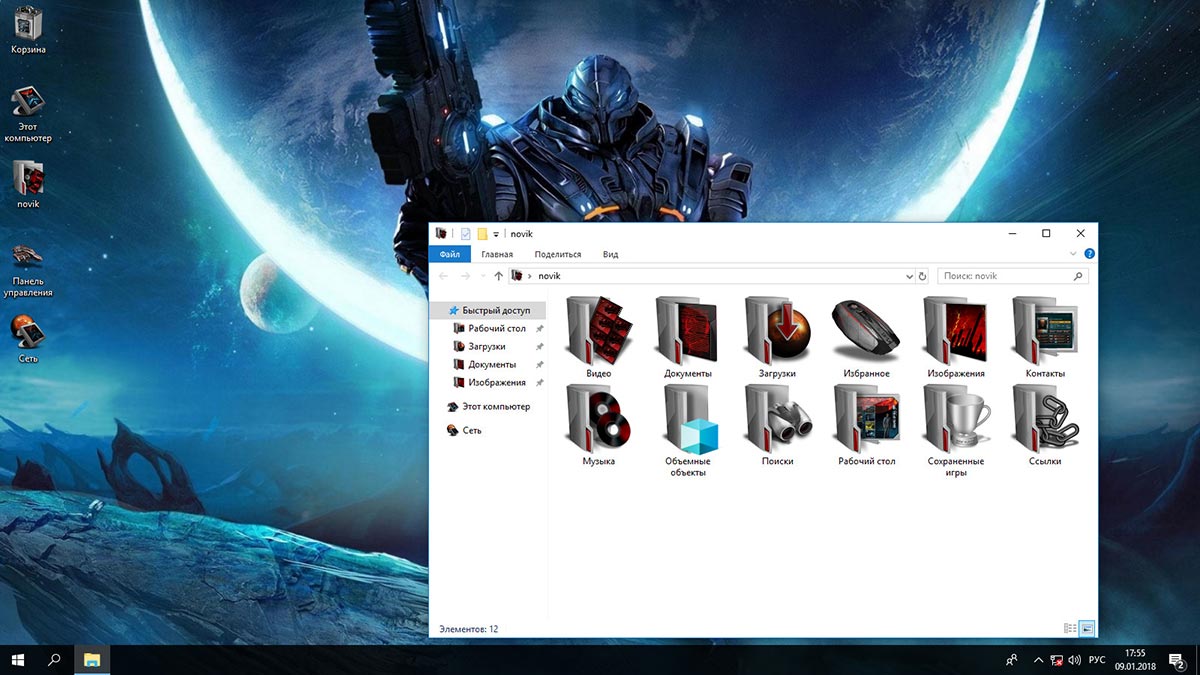Expand the address bar history dropdown
1200x675 pixels.
click(x=909, y=276)
